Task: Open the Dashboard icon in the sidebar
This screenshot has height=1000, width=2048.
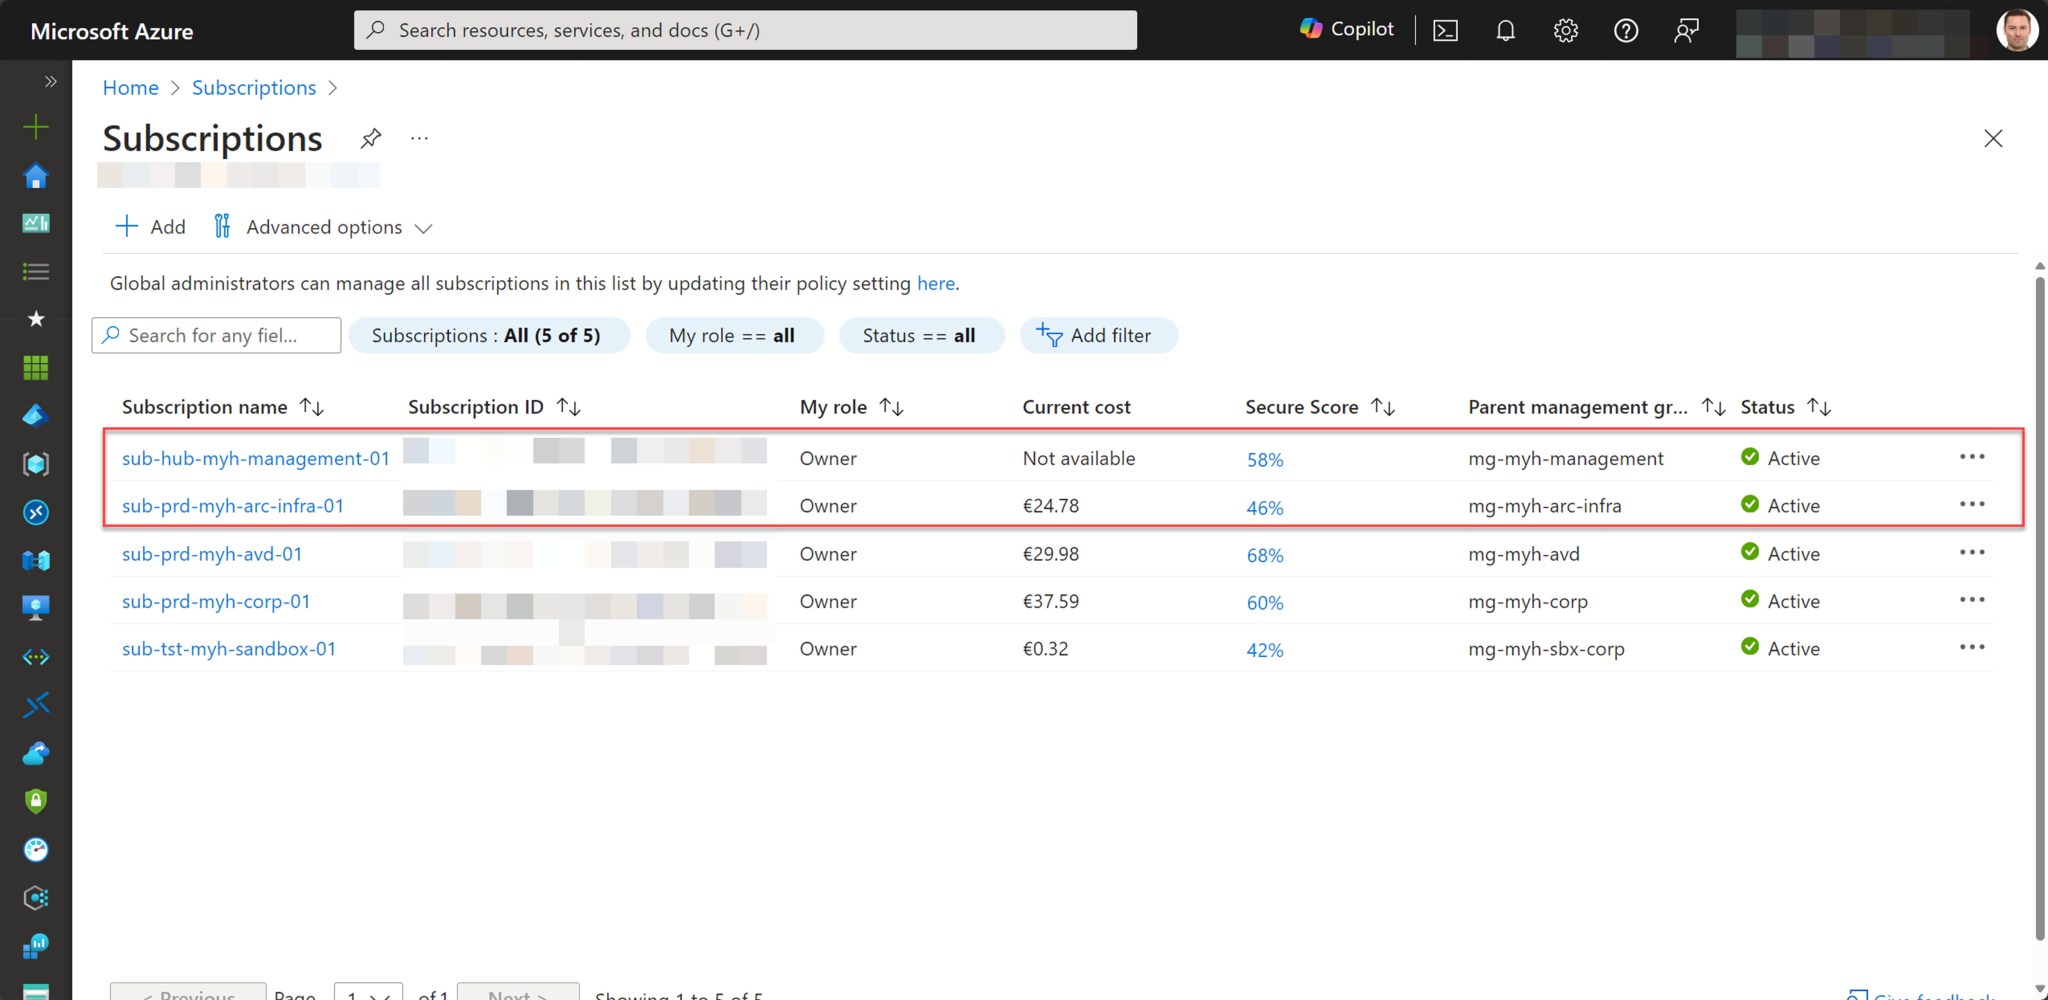Action: (x=36, y=223)
